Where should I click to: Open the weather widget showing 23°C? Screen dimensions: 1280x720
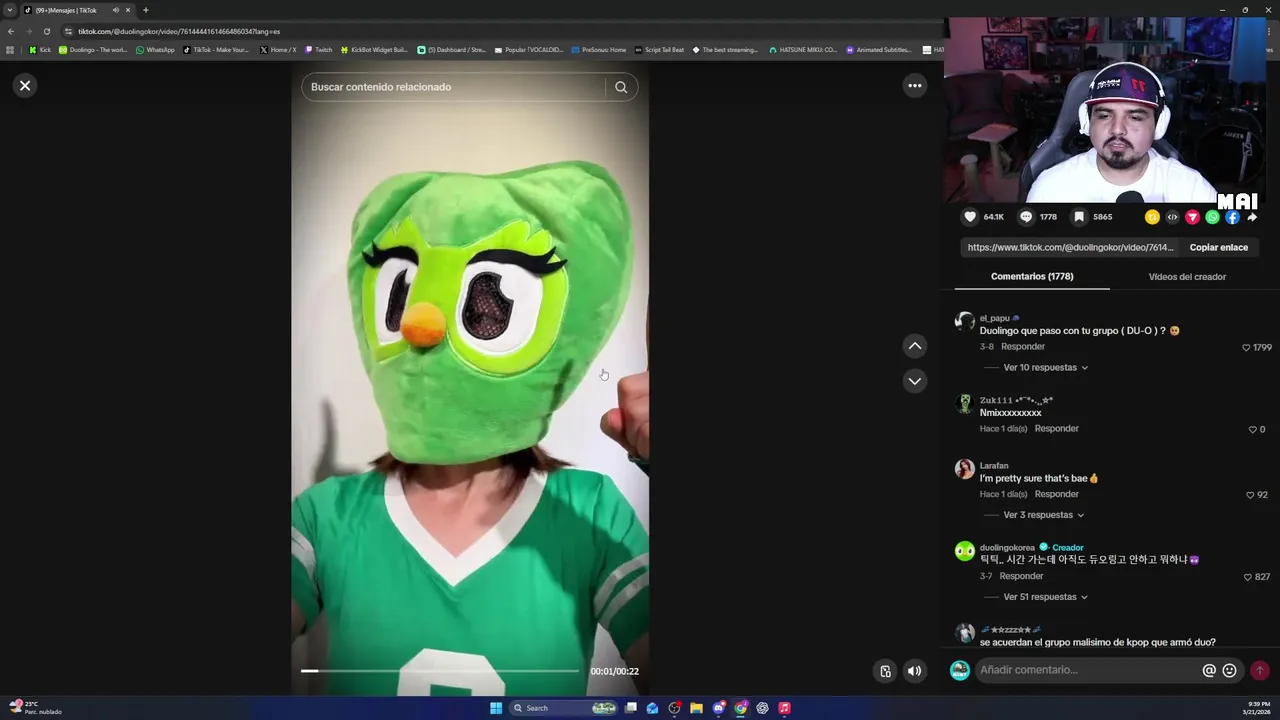36,708
